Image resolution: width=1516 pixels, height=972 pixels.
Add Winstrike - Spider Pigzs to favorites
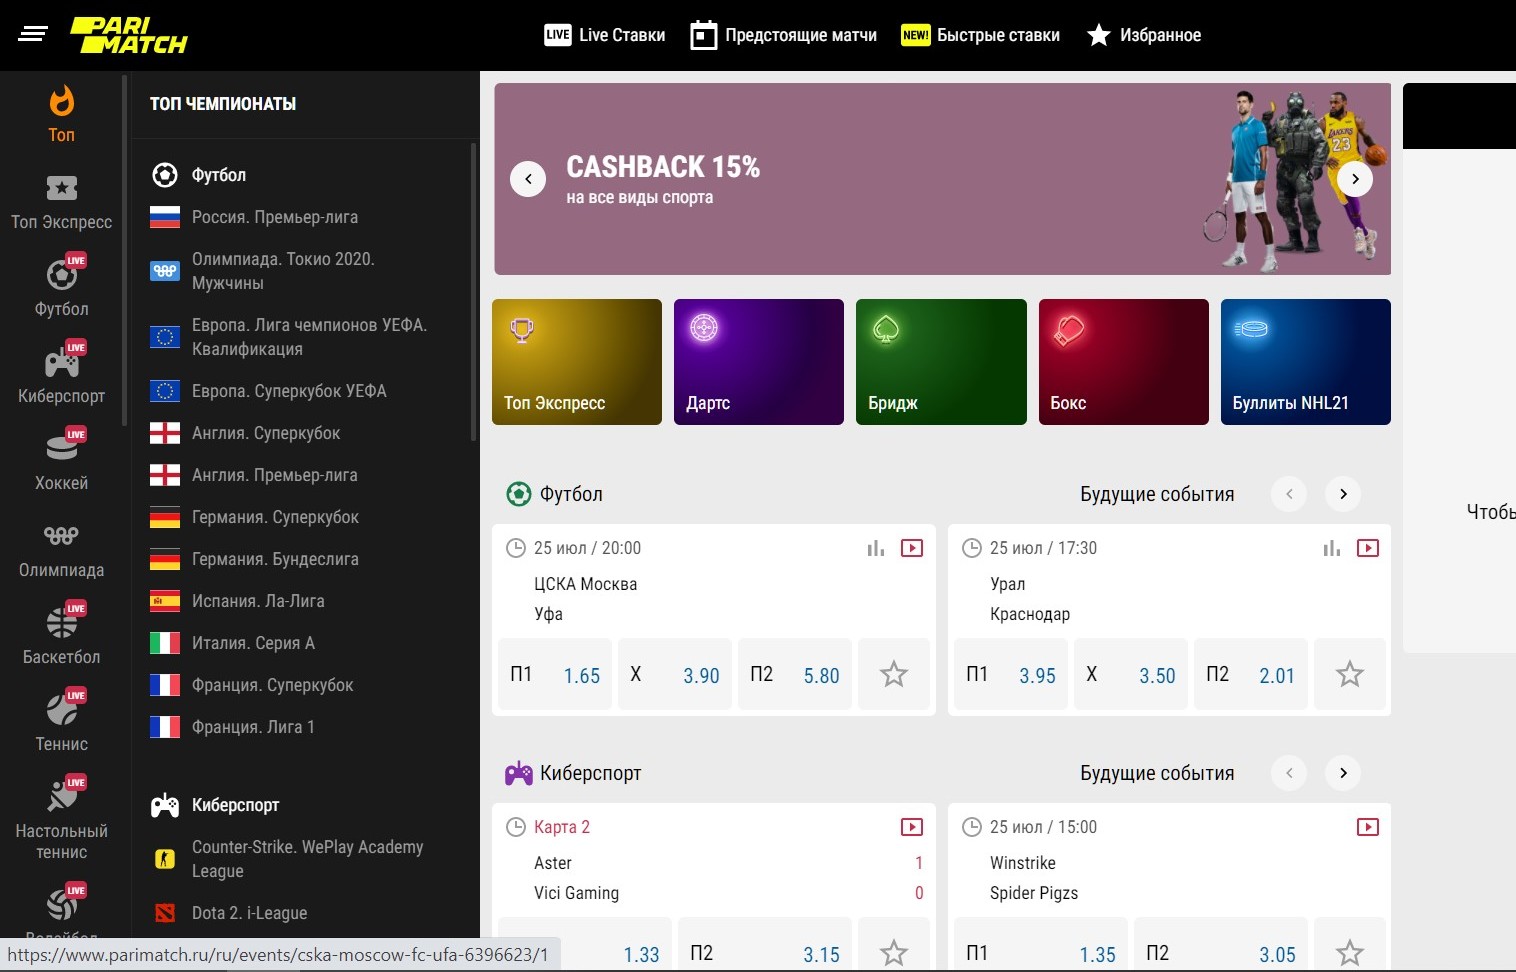pyautogui.click(x=1350, y=944)
